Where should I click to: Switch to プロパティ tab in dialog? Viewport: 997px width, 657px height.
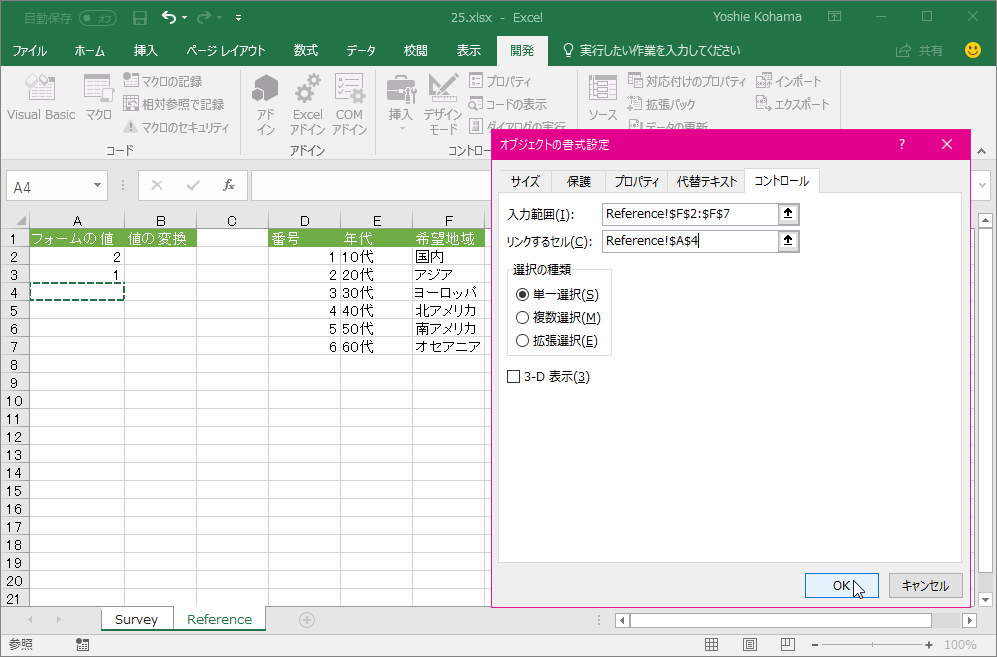(636, 181)
